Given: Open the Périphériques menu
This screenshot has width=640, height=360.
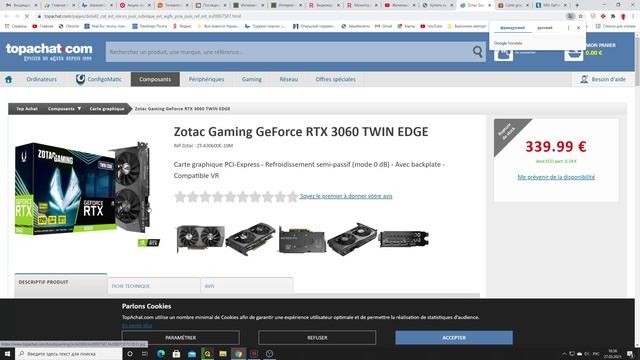Looking at the screenshot, I should tap(206, 79).
